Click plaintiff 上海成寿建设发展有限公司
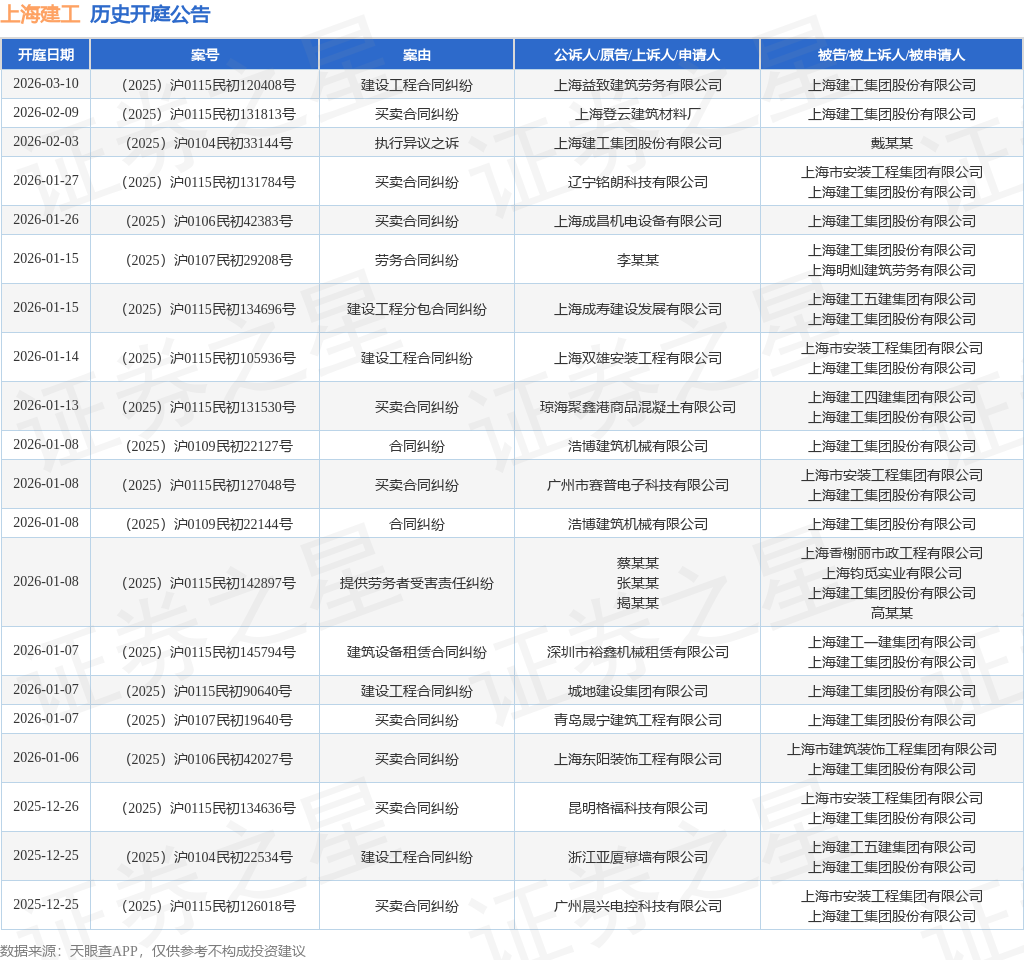1024x960 pixels. pyautogui.click(x=638, y=309)
